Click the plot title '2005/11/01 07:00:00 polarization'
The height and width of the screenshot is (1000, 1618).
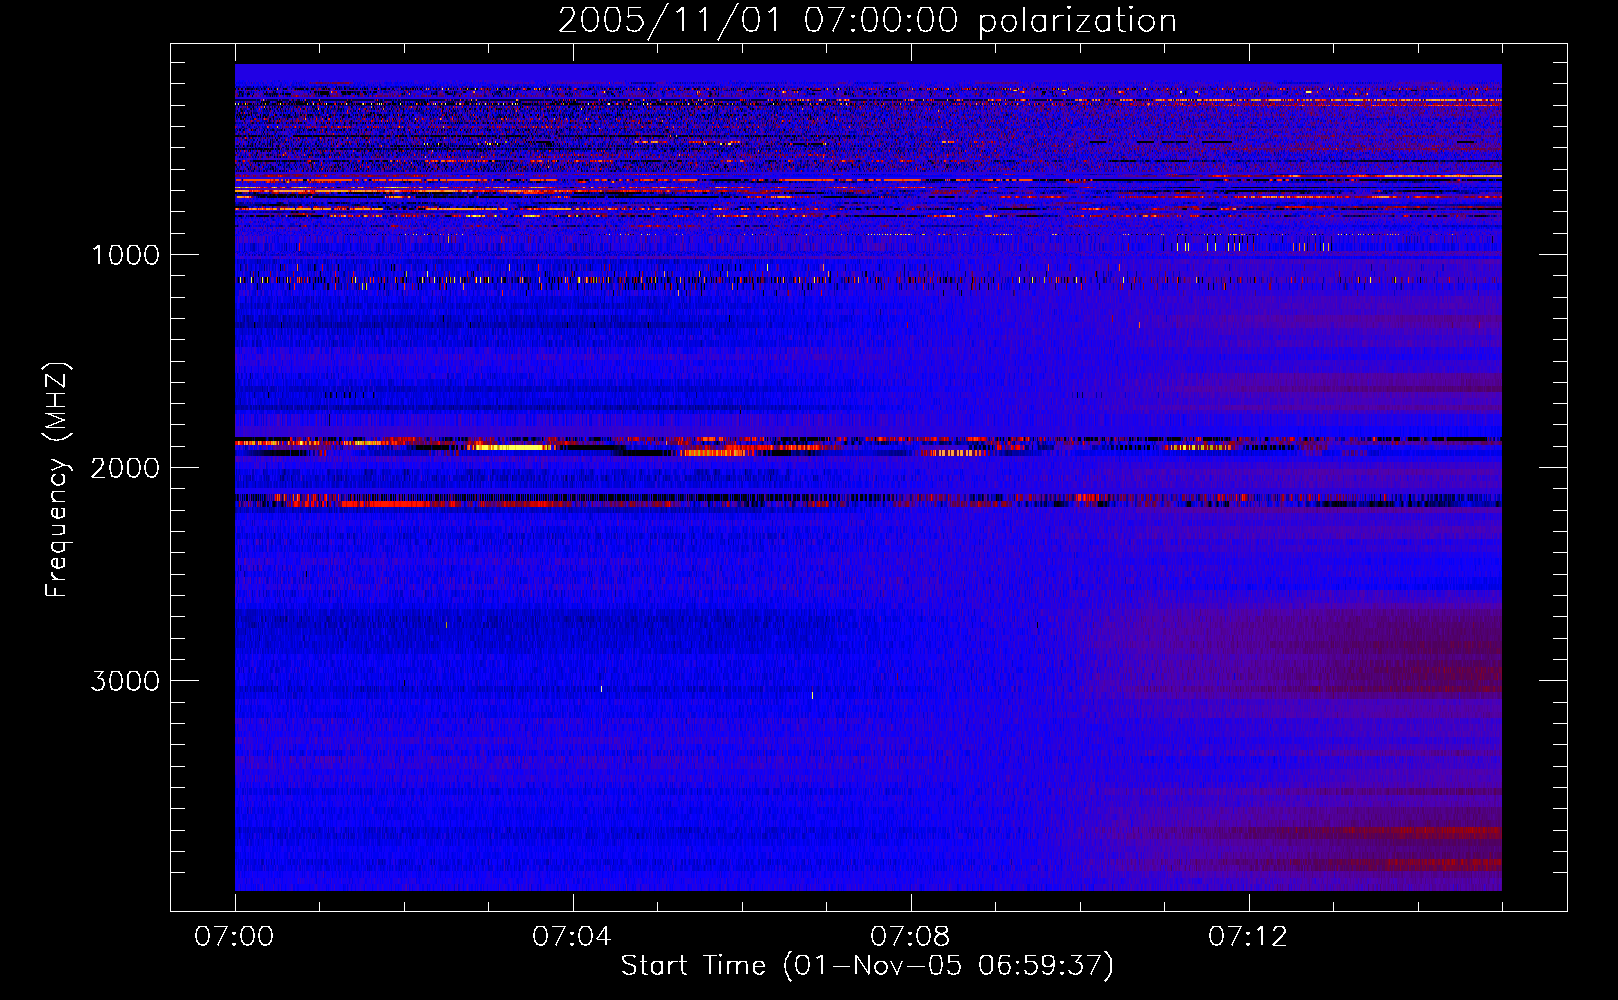click(867, 21)
